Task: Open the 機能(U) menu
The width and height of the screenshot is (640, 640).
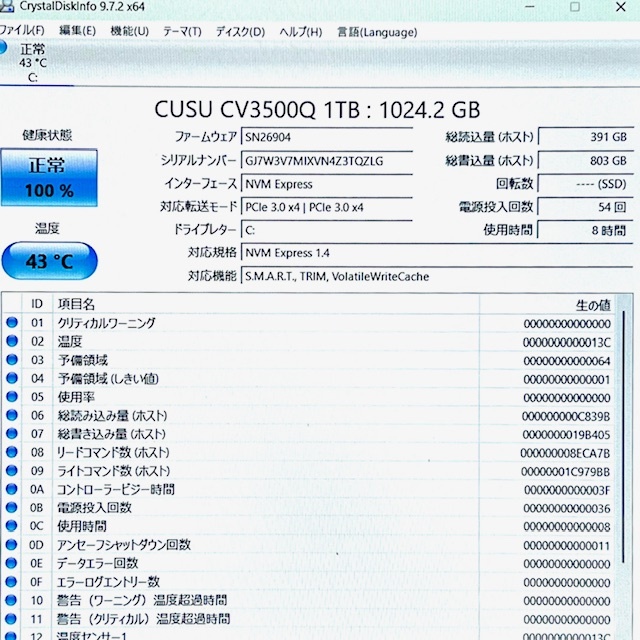Action: (129, 31)
